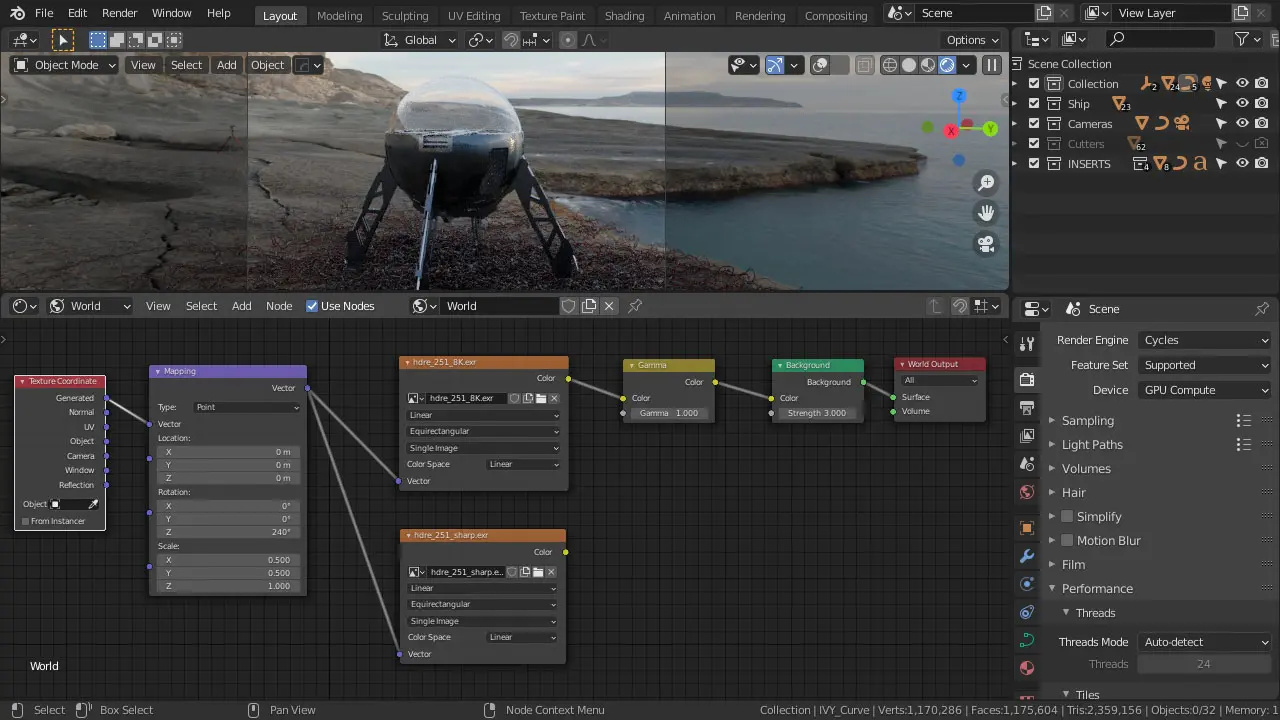The image size is (1280, 720).
Task: Select the Tweak select tool icon
Action: [x=63, y=40]
